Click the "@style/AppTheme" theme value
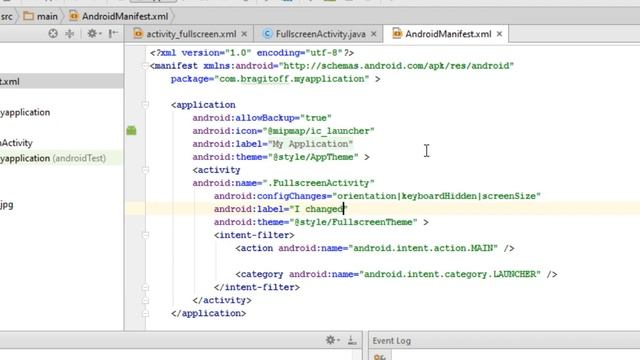Image resolution: width=640 pixels, height=360 pixels. (313, 157)
